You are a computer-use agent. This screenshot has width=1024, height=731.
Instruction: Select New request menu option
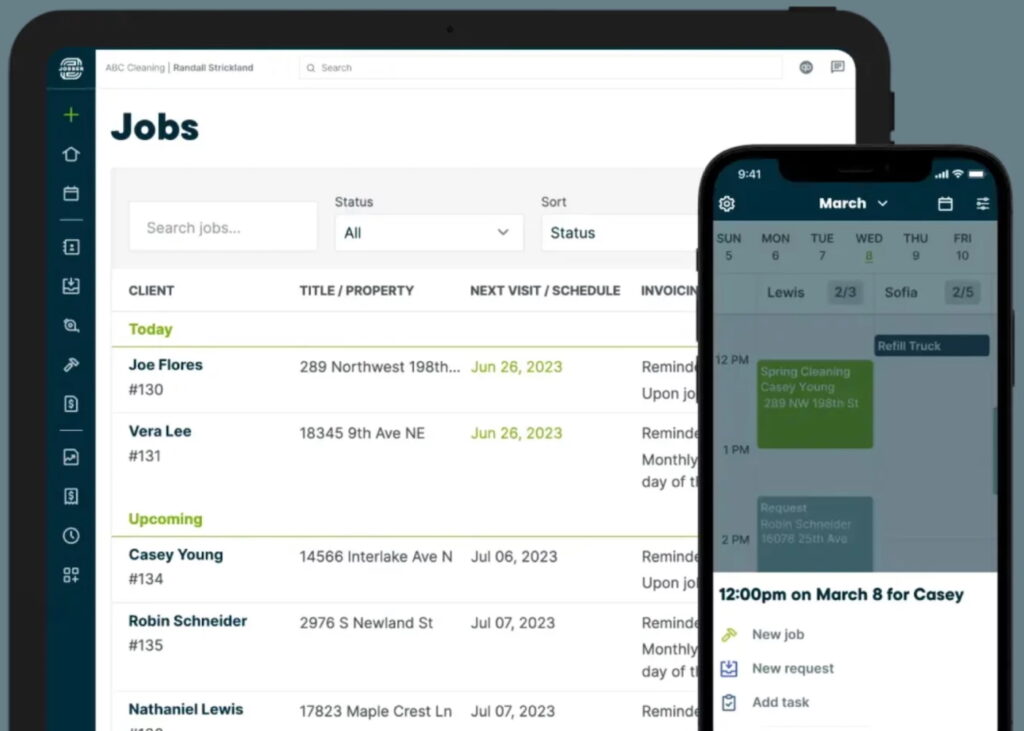793,668
